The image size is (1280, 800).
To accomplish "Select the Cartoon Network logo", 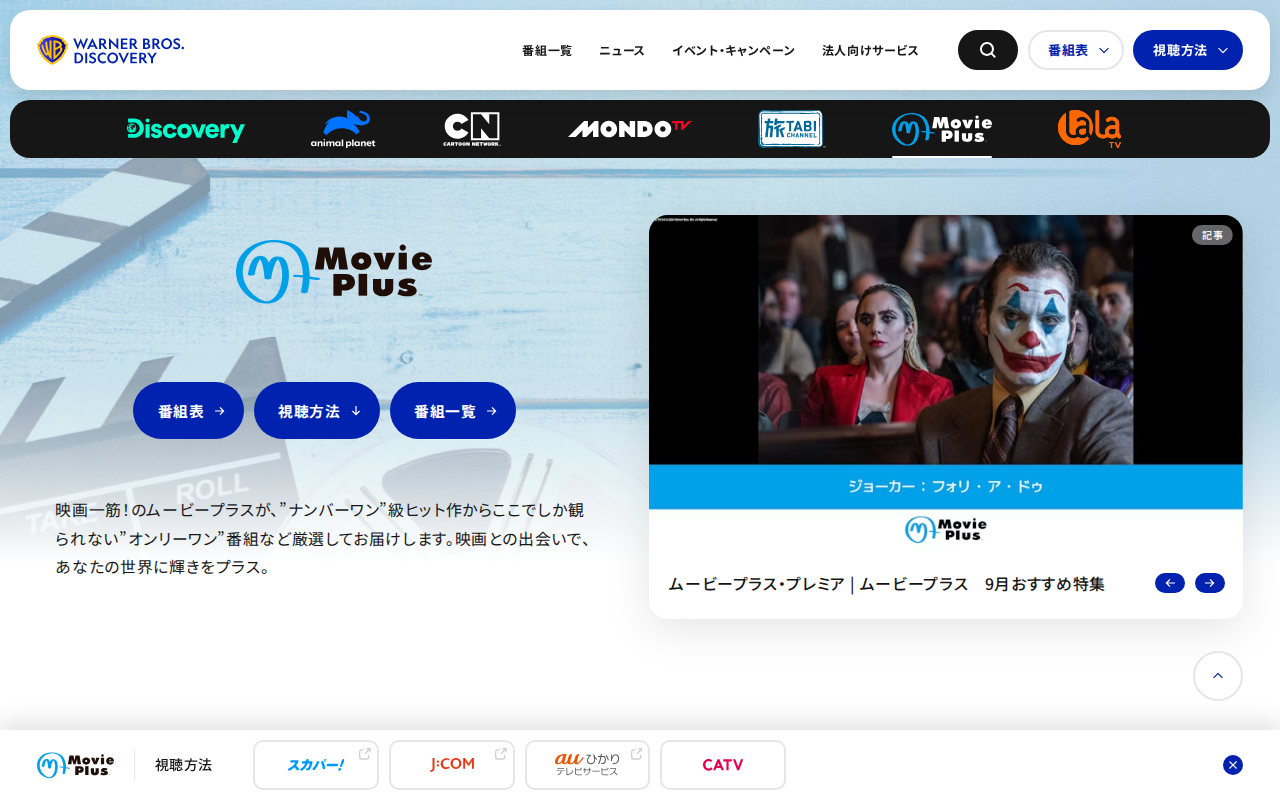I will (472, 129).
